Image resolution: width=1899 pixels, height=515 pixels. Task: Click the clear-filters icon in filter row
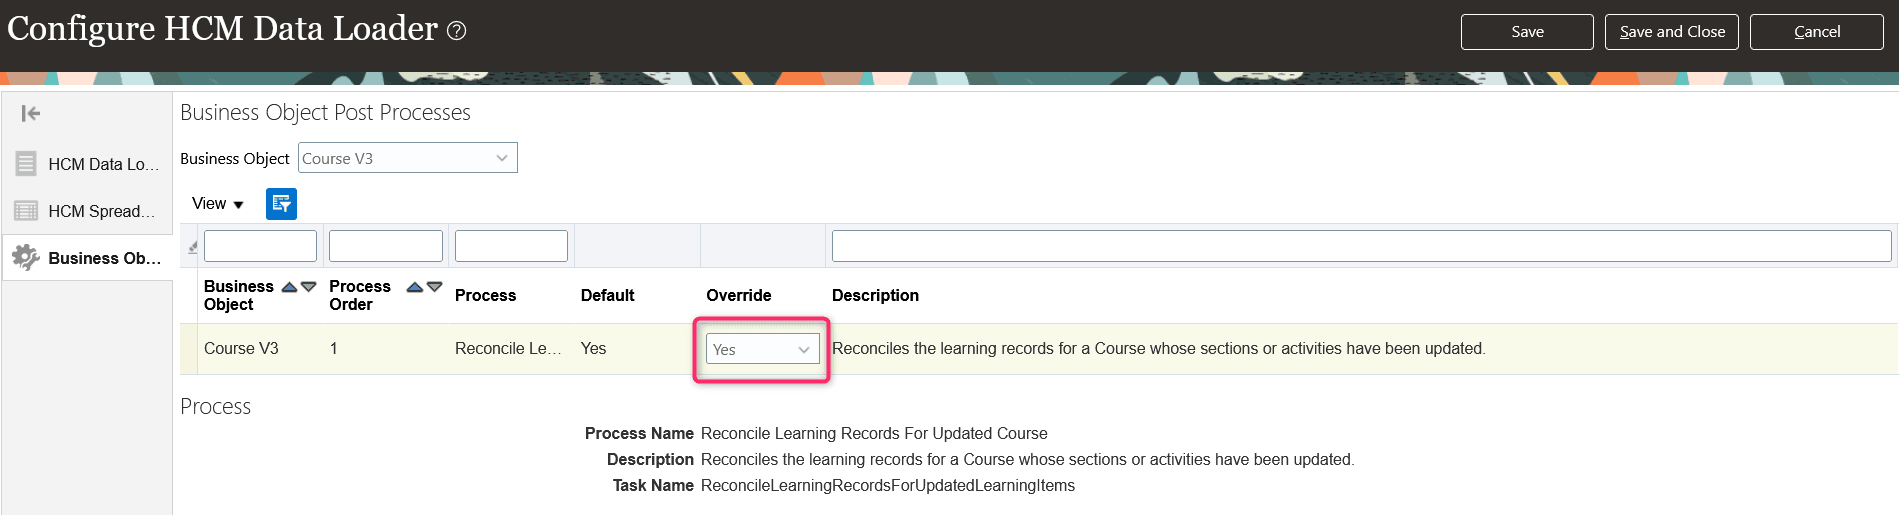192,247
